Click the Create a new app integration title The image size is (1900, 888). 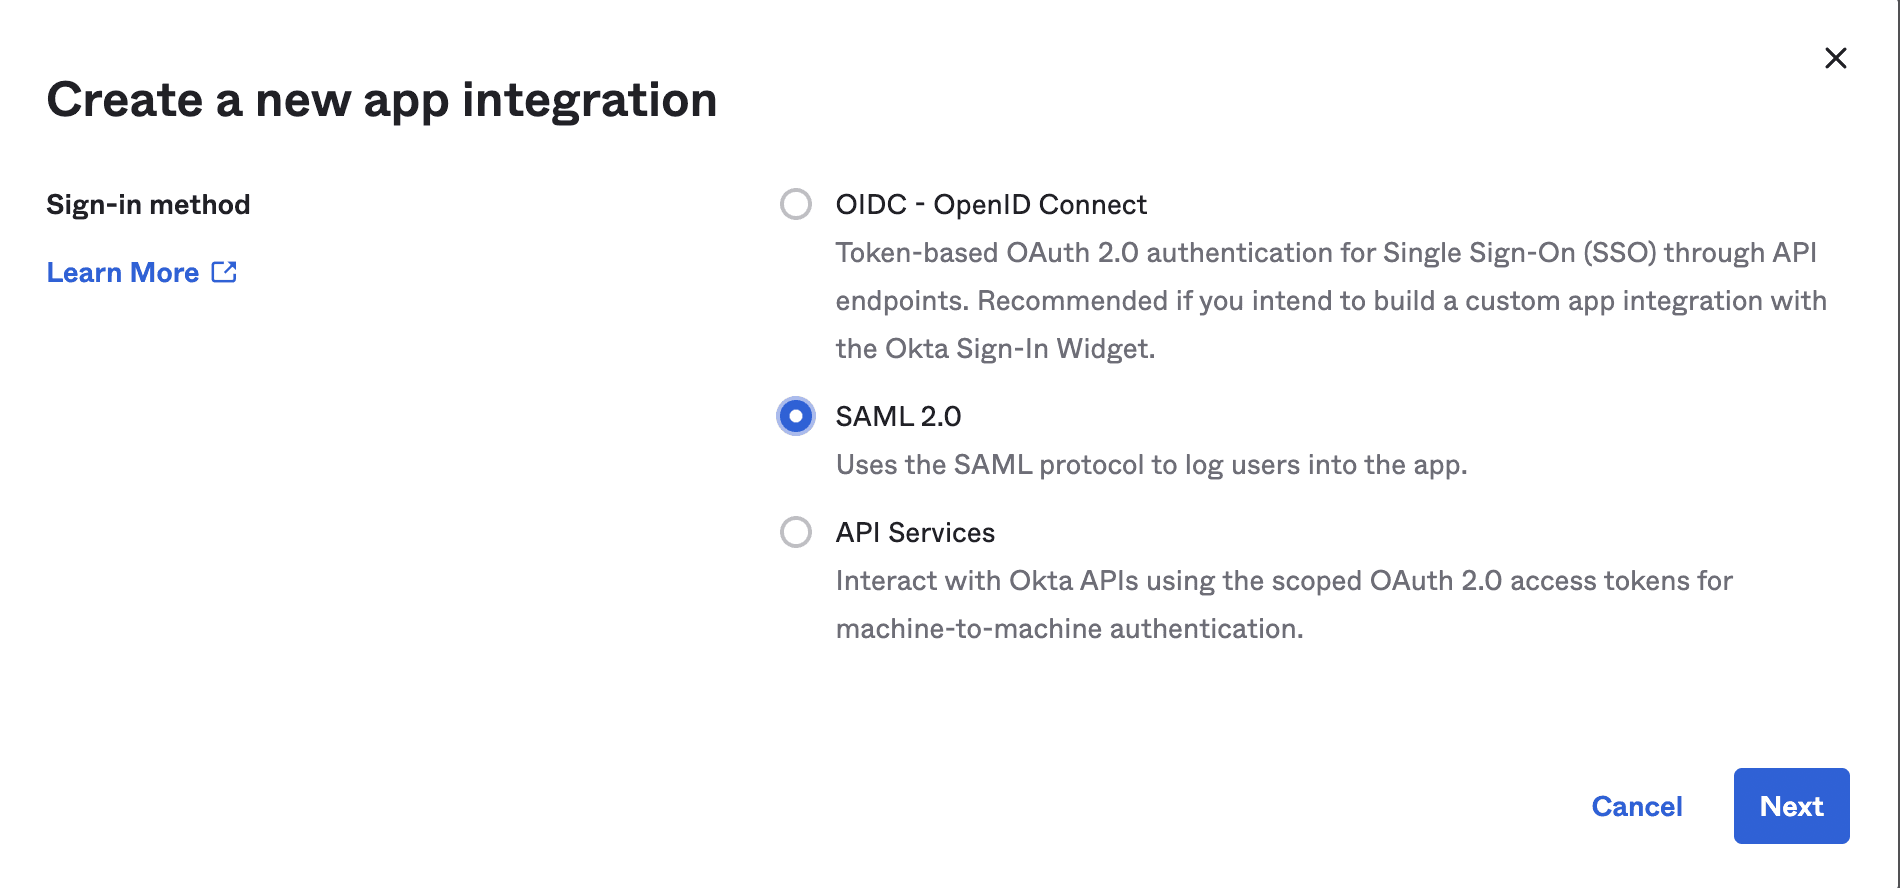point(381,100)
